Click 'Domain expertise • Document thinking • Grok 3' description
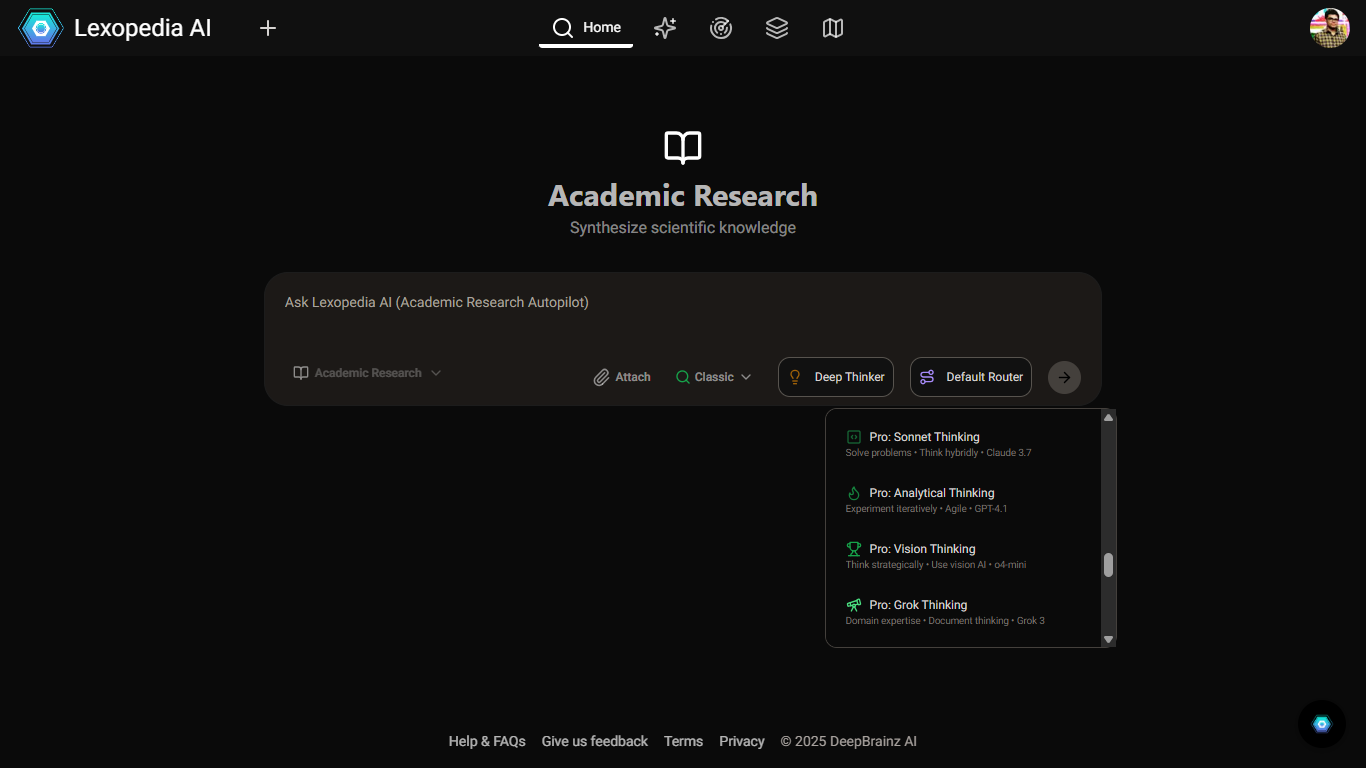 tap(945, 621)
